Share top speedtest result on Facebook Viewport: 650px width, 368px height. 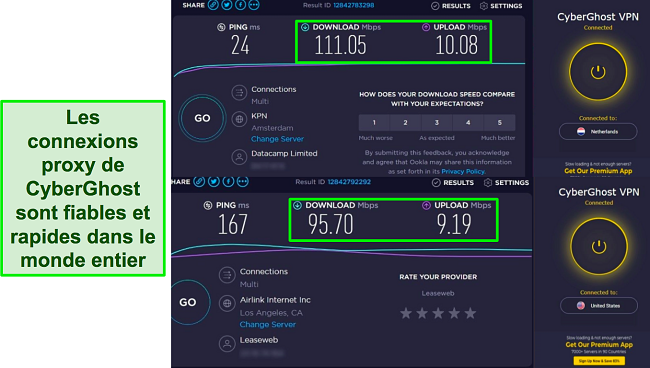pos(240,5)
